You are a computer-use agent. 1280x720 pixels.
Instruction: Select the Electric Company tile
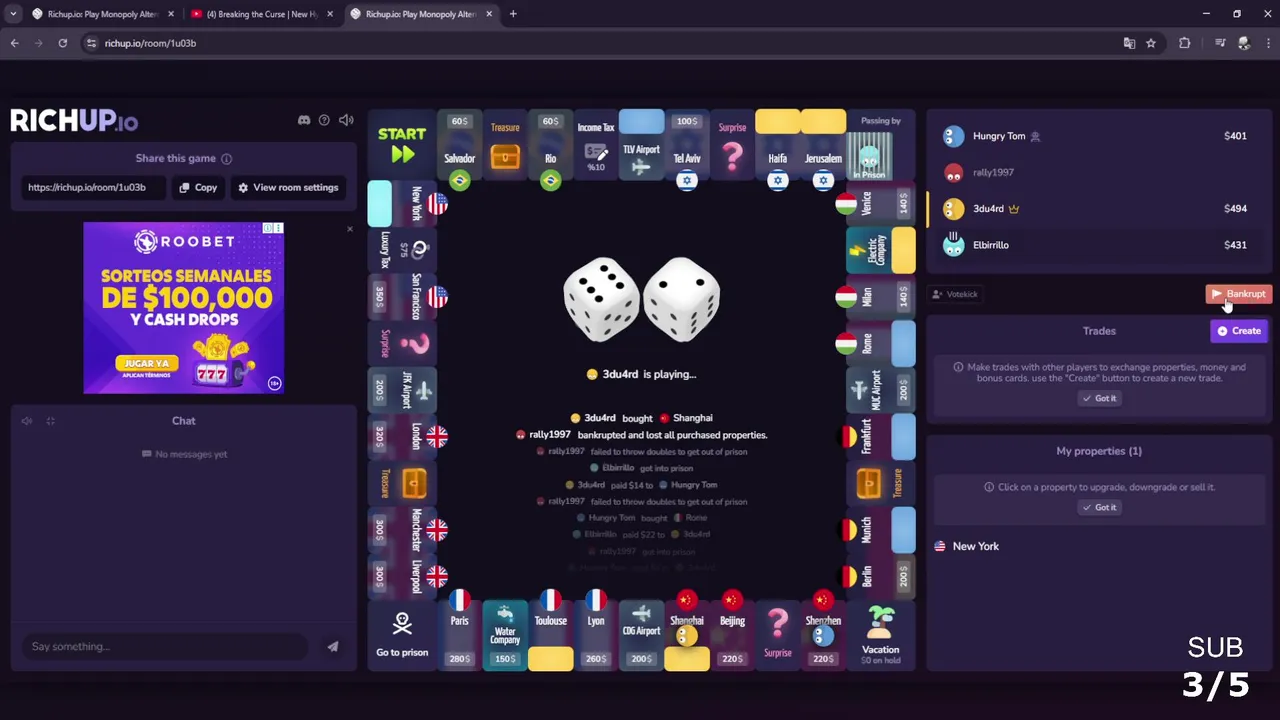coord(881,250)
